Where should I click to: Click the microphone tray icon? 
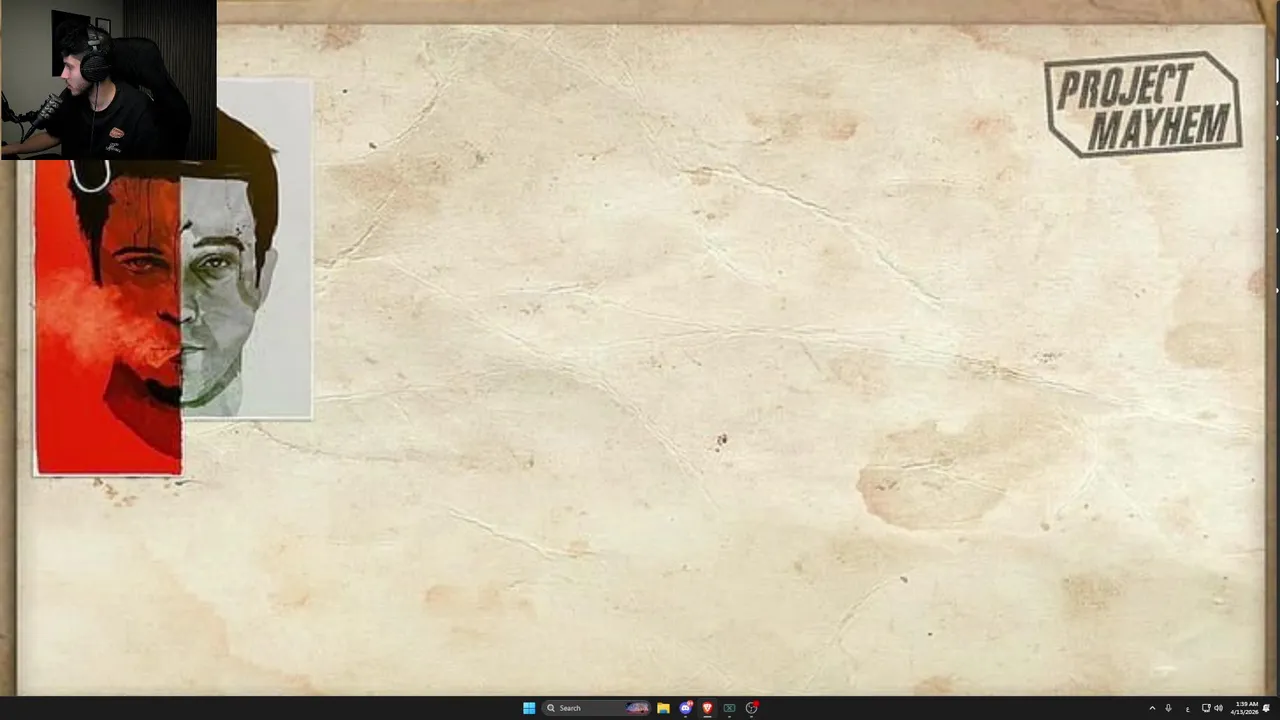click(x=1168, y=708)
